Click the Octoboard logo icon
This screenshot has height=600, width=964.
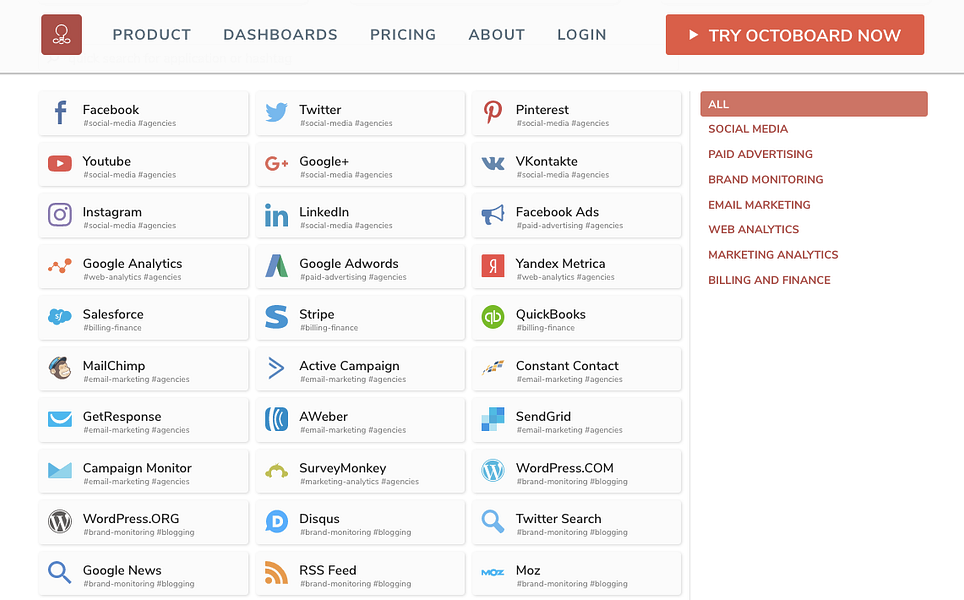61,34
